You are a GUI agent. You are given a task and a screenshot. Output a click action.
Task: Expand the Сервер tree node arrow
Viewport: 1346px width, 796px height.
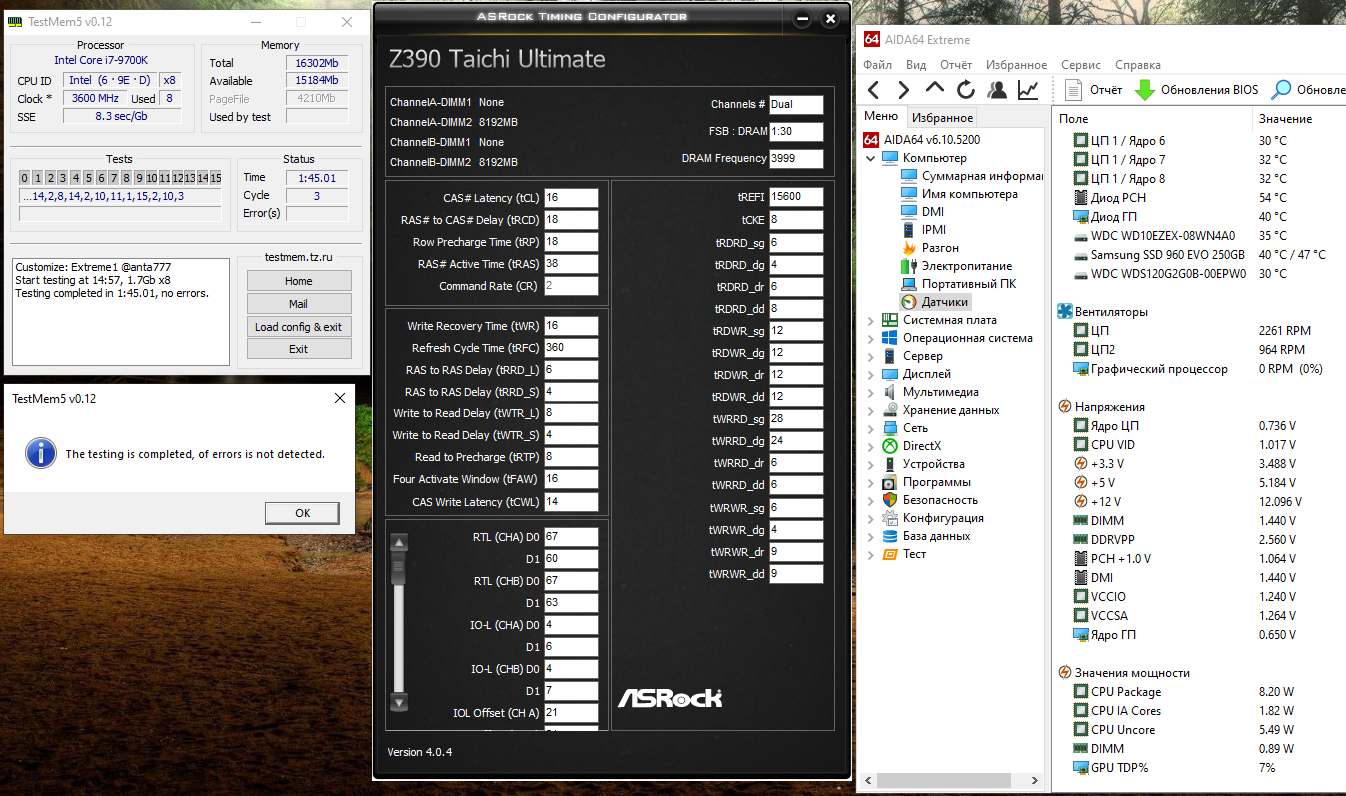pyautogui.click(x=871, y=356)
